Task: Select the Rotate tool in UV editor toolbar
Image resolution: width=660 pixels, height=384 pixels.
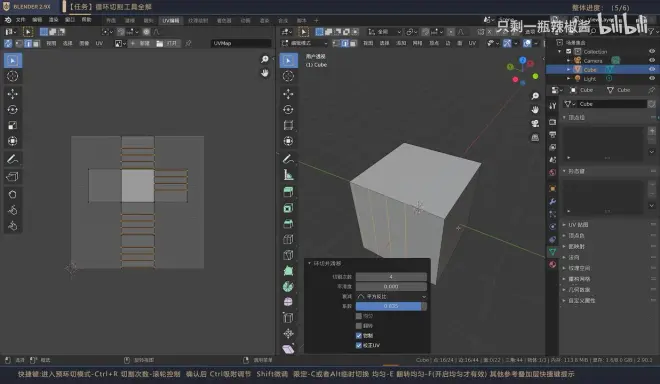Action: pyautogui.click(x=13, y=109)
